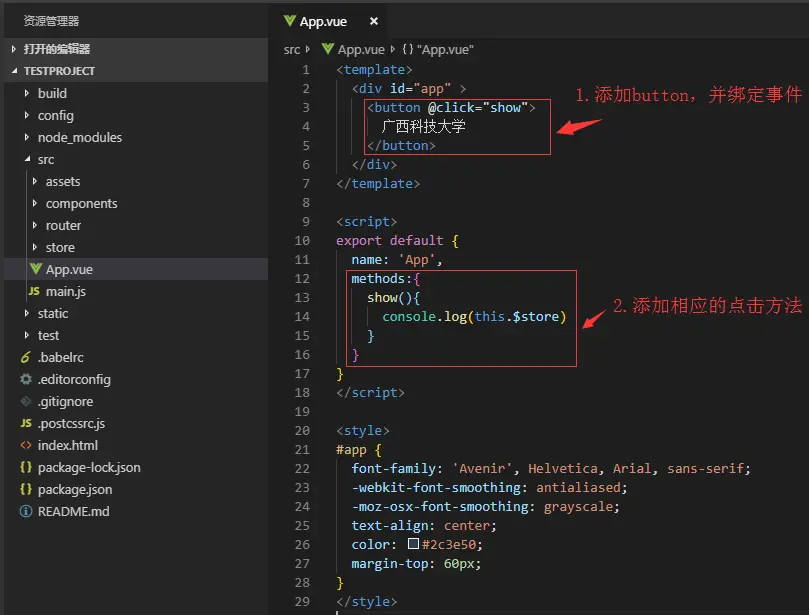Click the opening <script> tag line
The image size is (809, 615).
click(x=366, y=221)
